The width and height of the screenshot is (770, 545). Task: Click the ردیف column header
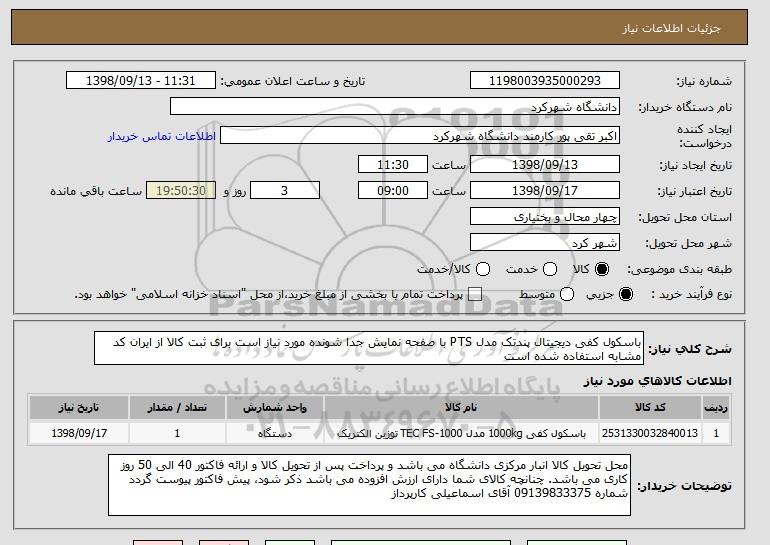click(716, 408)
